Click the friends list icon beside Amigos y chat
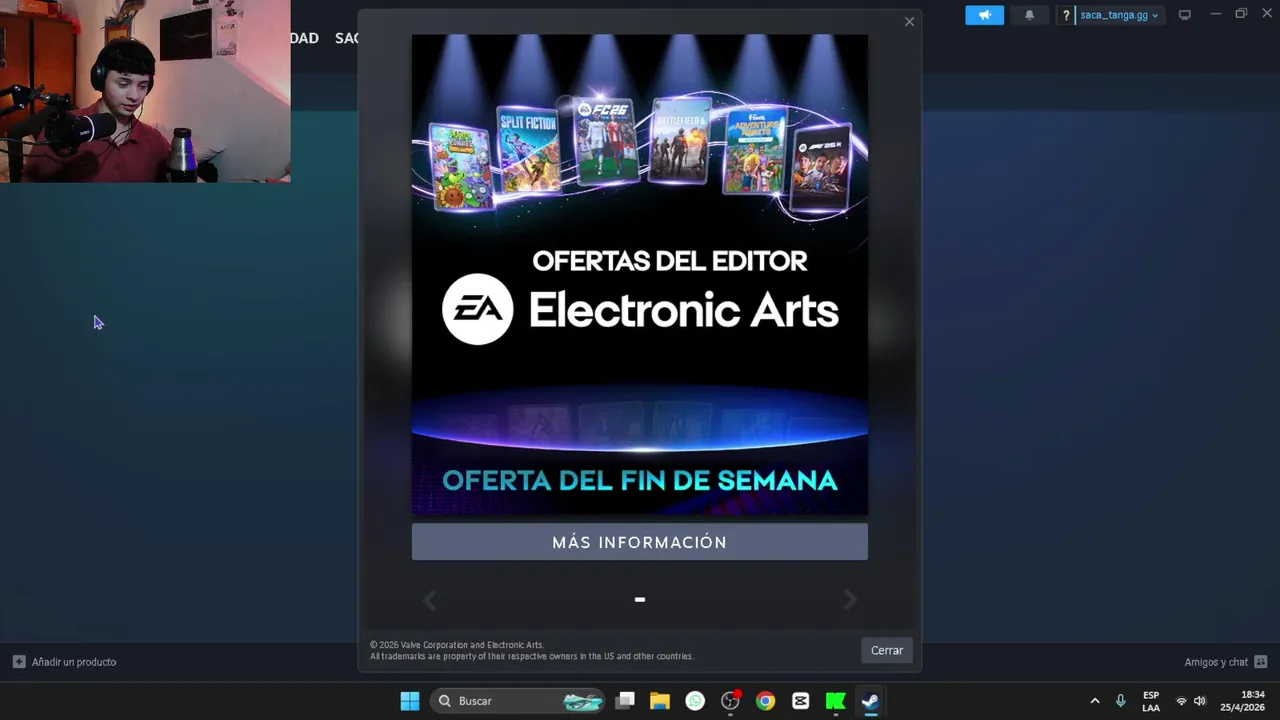 point(1260,662)
